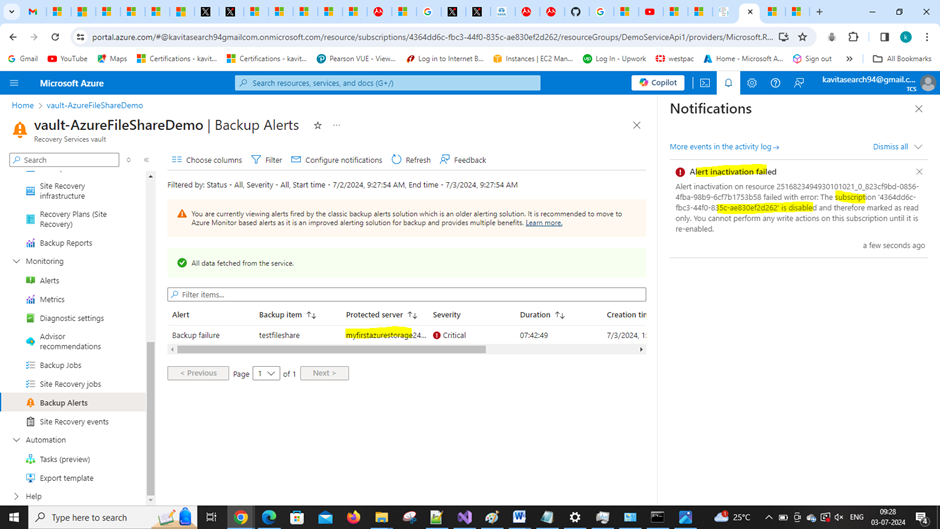Screen dimensions: 940x529
Task: Open Site Recovery infrastructure
Action: (62, 191)
